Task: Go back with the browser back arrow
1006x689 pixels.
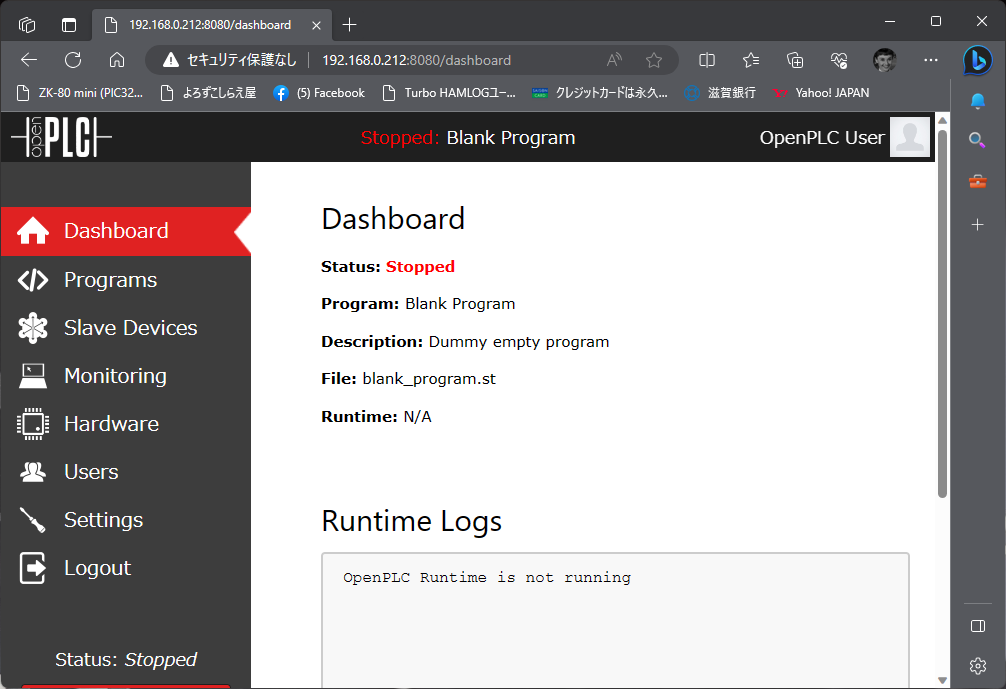Action: 29,60
